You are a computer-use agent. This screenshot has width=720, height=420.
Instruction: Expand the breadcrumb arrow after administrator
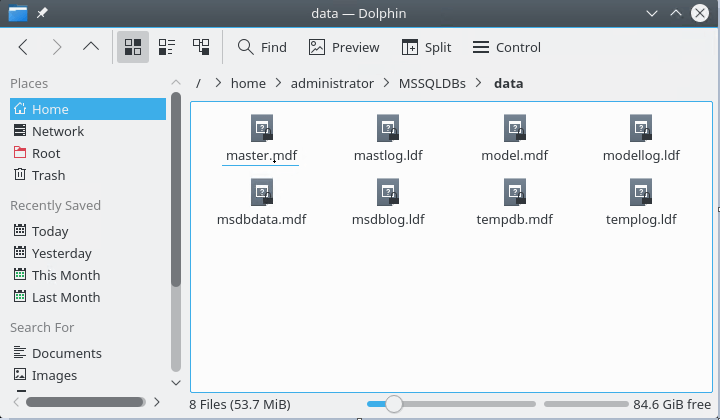coord(386,84)
